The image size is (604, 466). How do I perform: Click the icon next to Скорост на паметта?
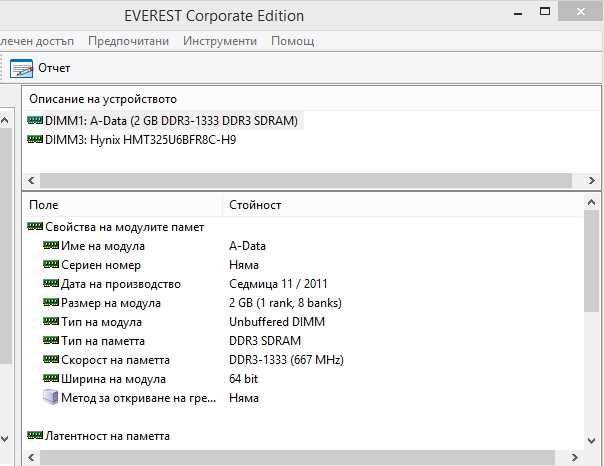51,359
